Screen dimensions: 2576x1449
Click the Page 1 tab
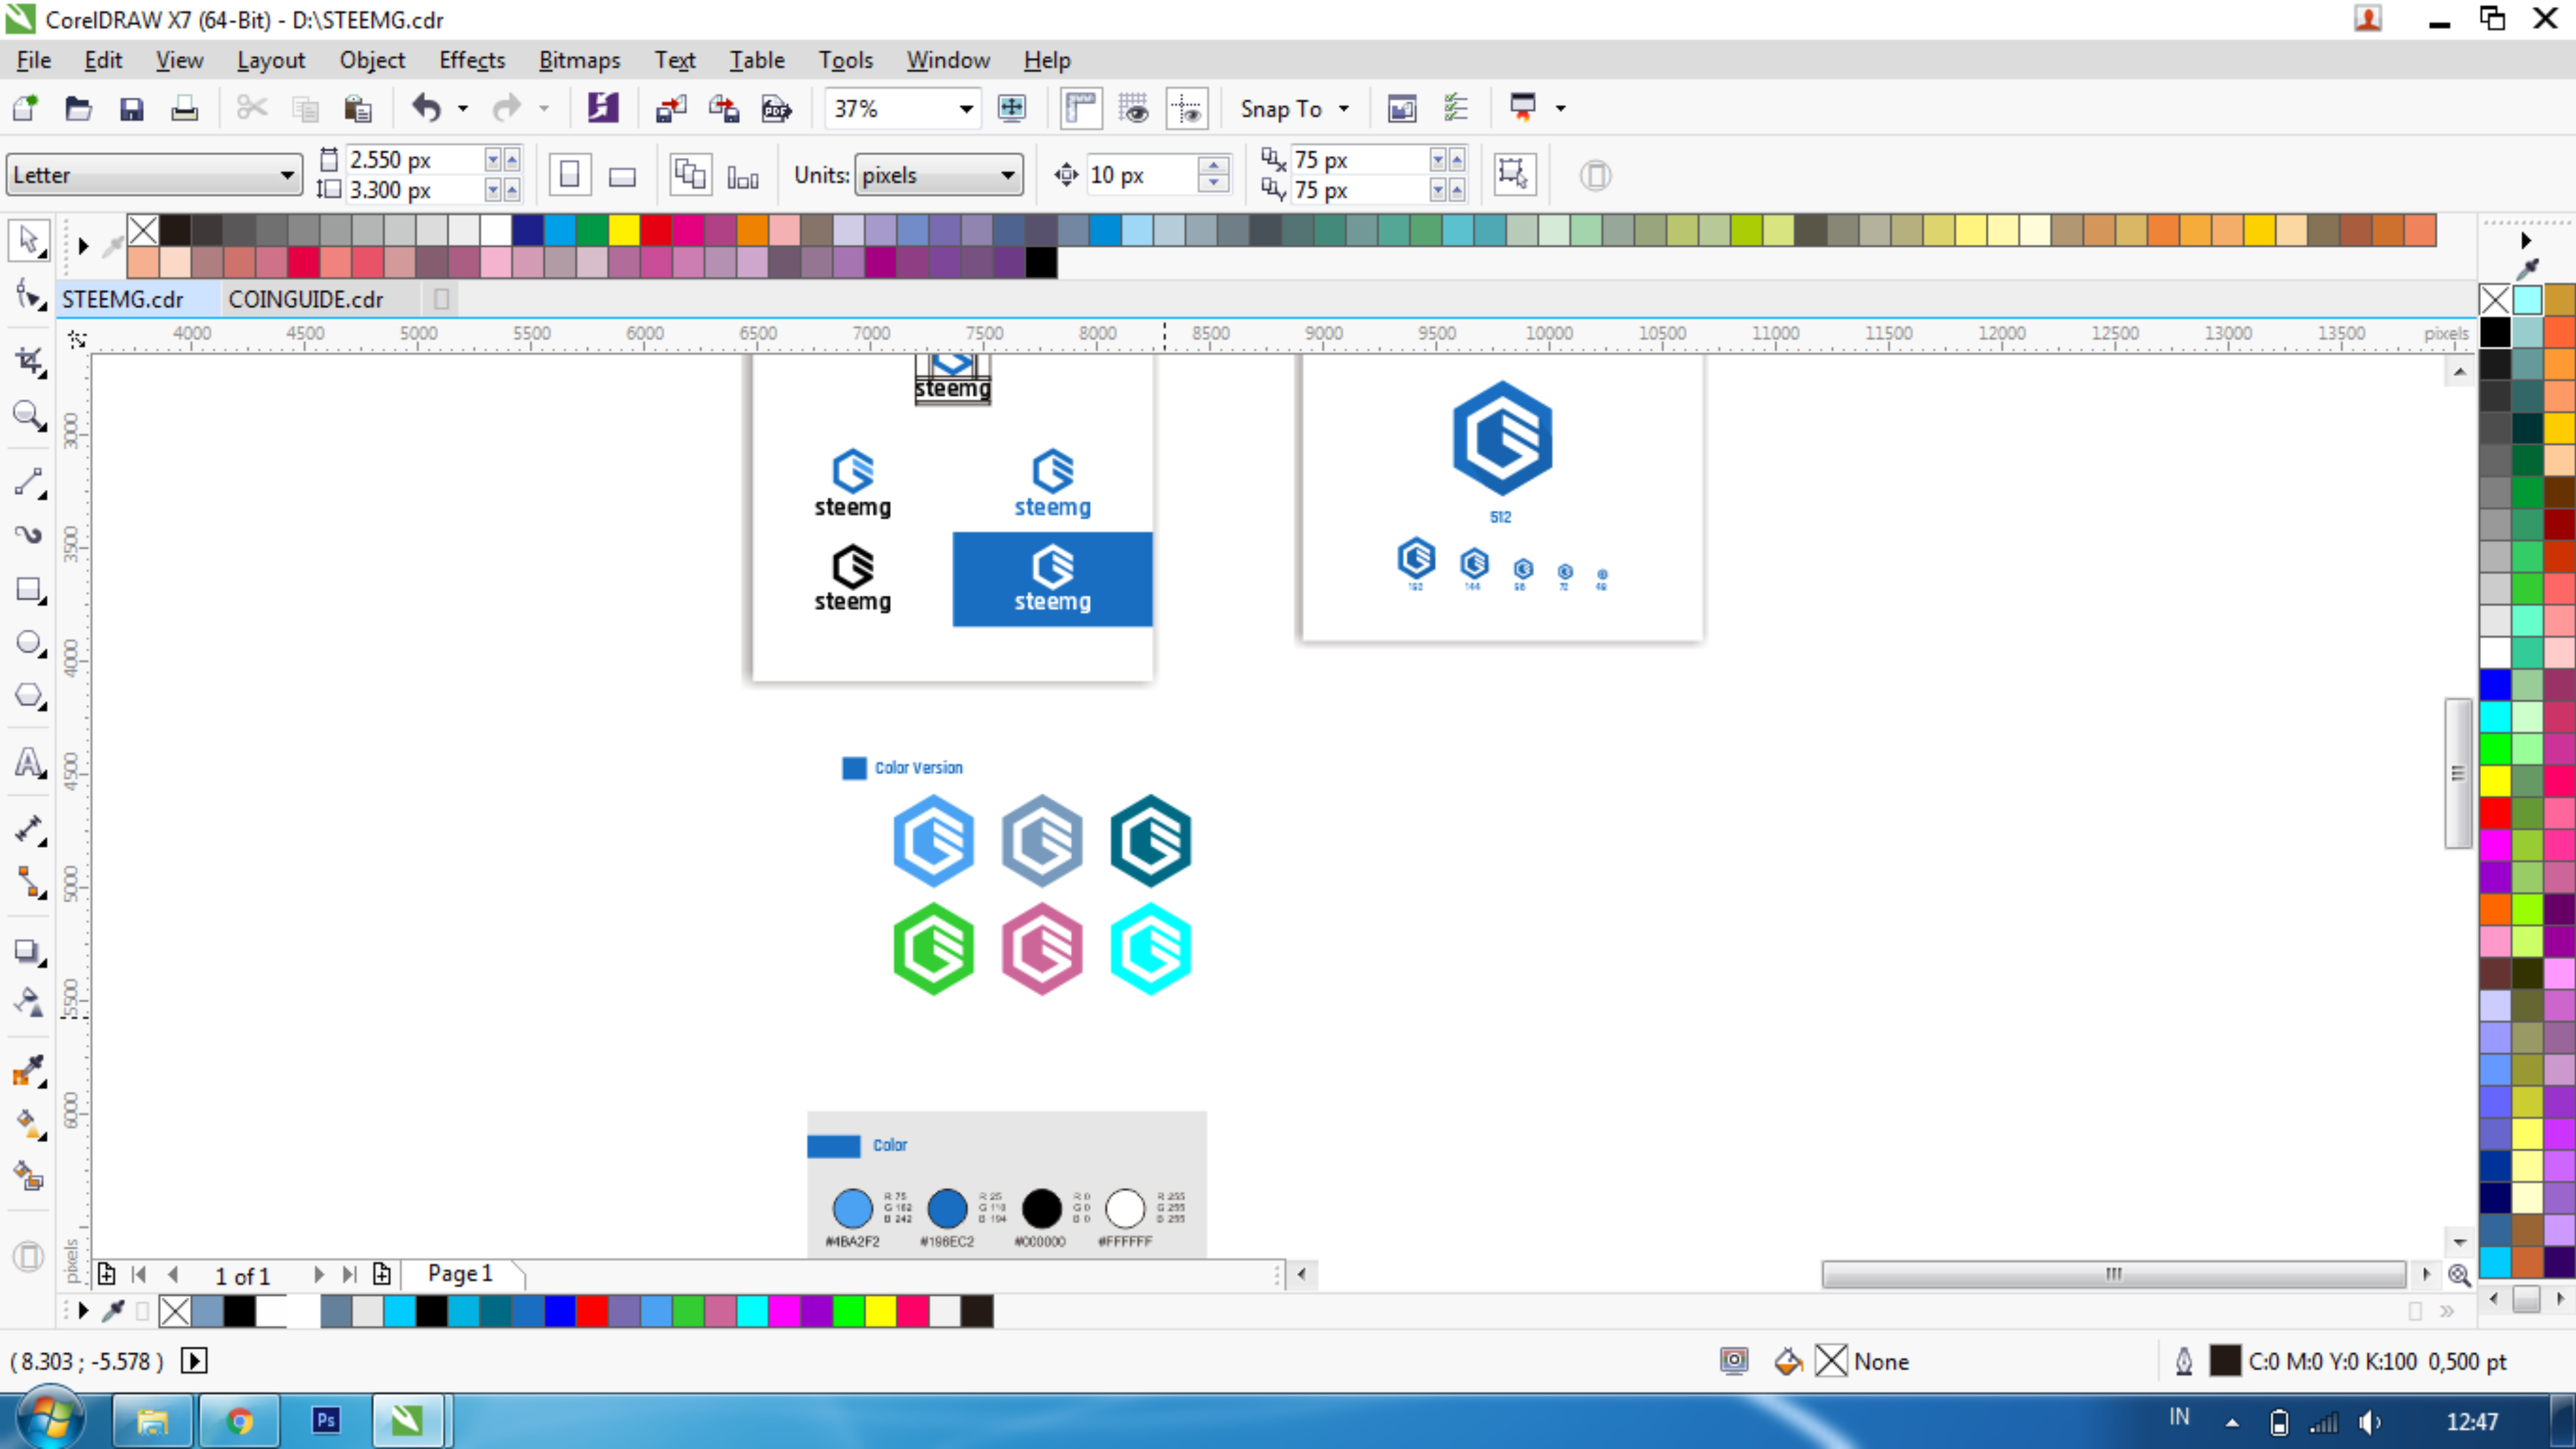pyautogui.click(x=460, y=1273)
